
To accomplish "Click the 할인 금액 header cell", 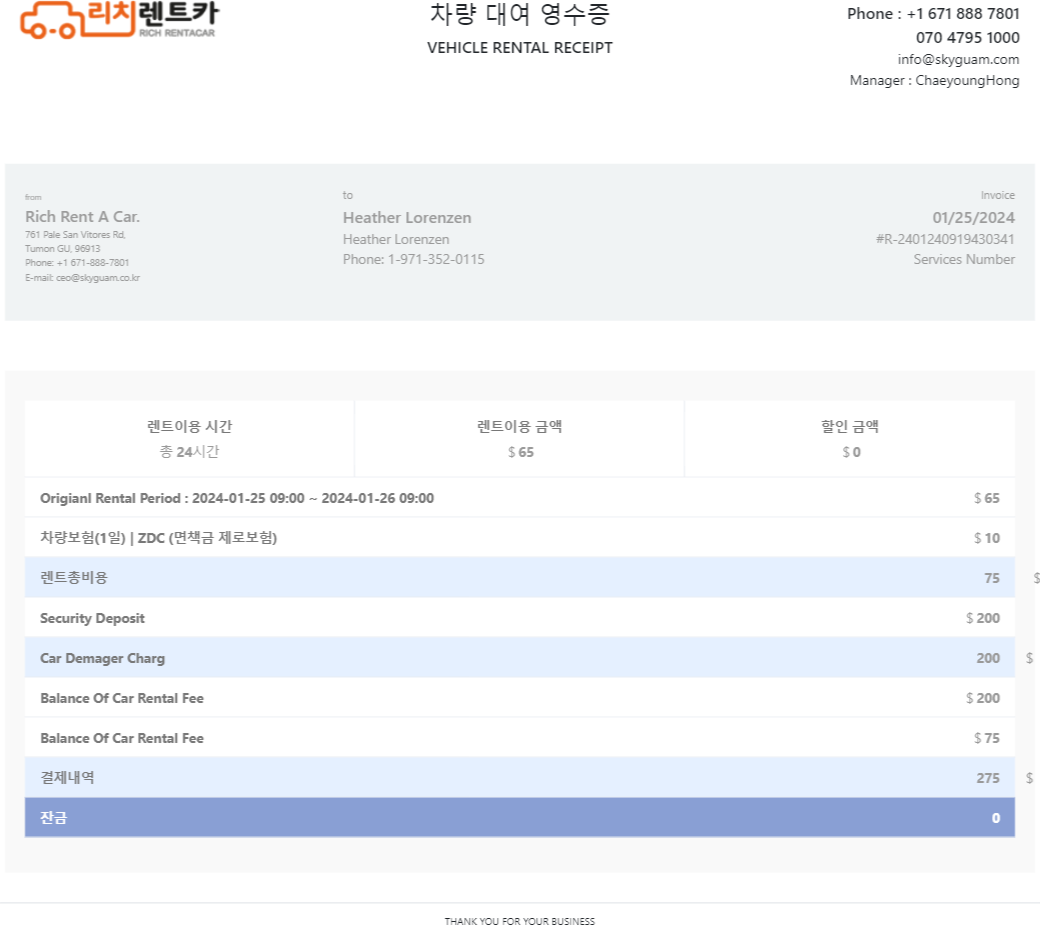I will [850, 427].
